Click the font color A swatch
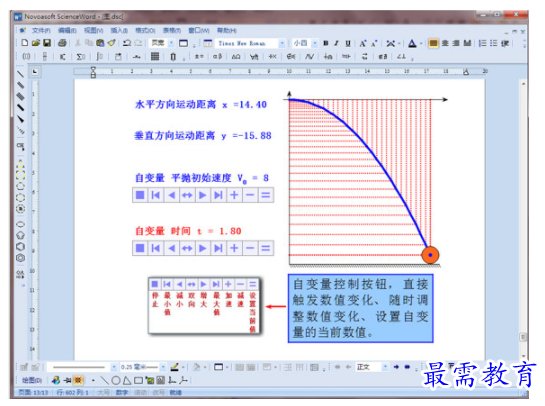 pyautogui.click(x=412, y=43)
